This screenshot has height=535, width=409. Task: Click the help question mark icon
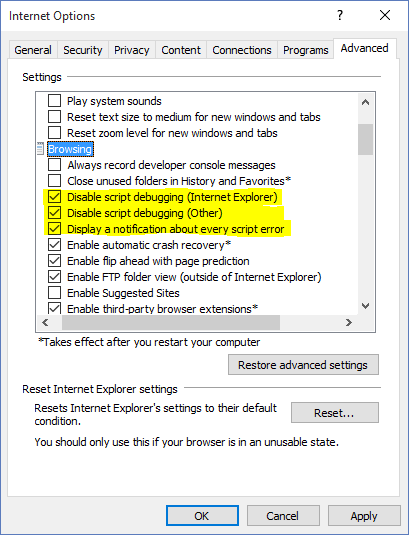pyautogui.click(x=340, y=15)
